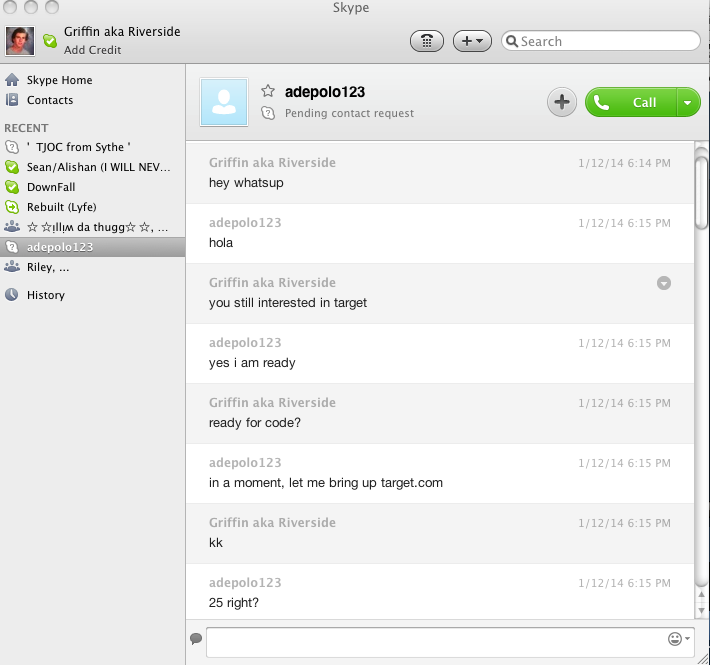This screenshot has height=665, width=710.
Task: Click the 'let me bring up target.com' message
Action: tap(326, 483)
